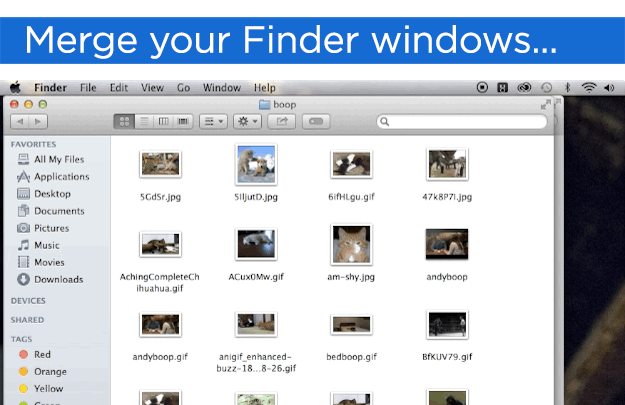Viewport: 625px width, 405px height.
Task: Select the 5GdSr.jpg thumbnail
Action: (160, 164)
